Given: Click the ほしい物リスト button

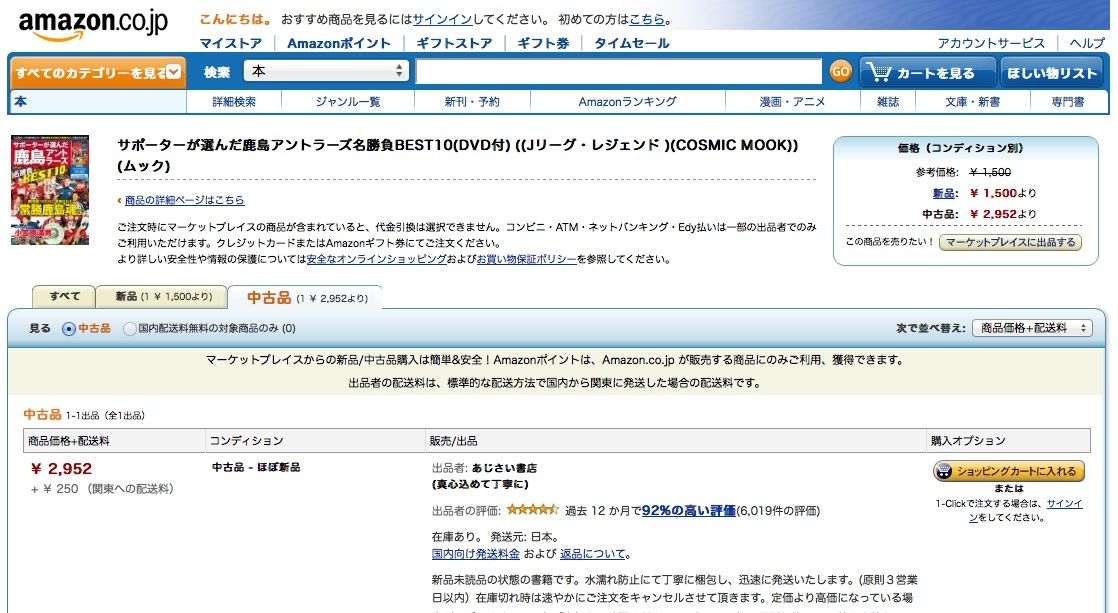Looking at the screenshot, I should [1052, 73].
